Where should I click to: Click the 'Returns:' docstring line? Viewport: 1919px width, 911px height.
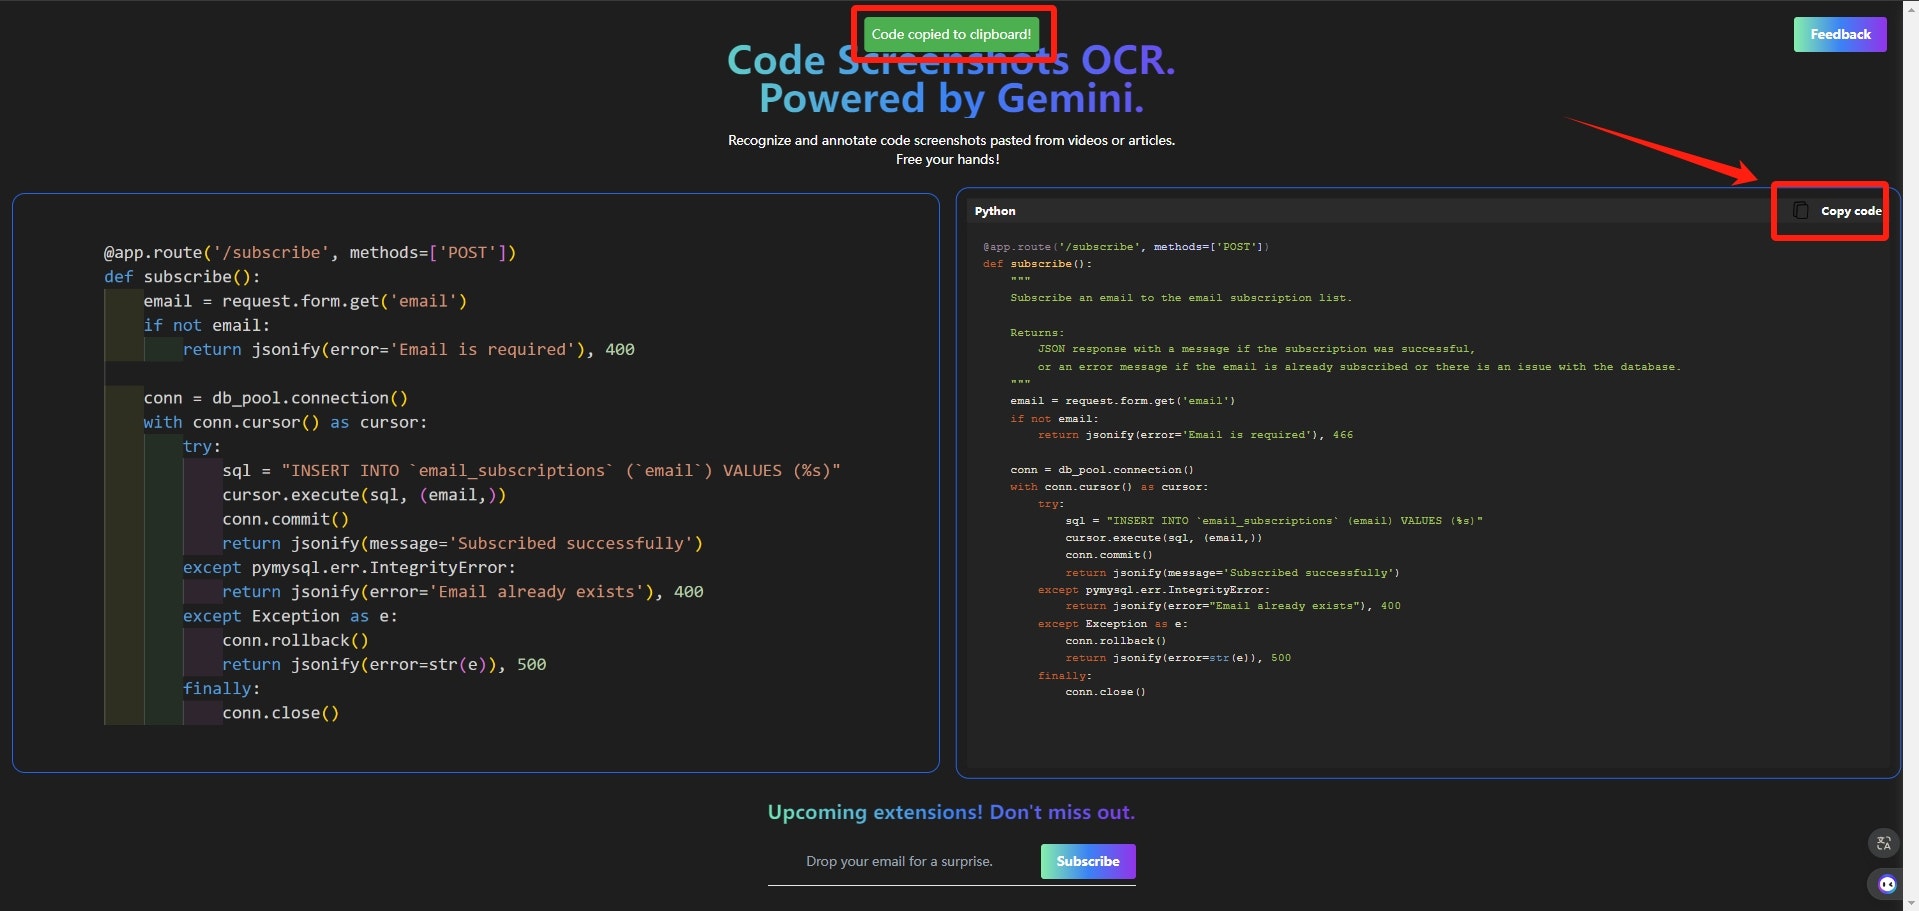point(1037,332)
